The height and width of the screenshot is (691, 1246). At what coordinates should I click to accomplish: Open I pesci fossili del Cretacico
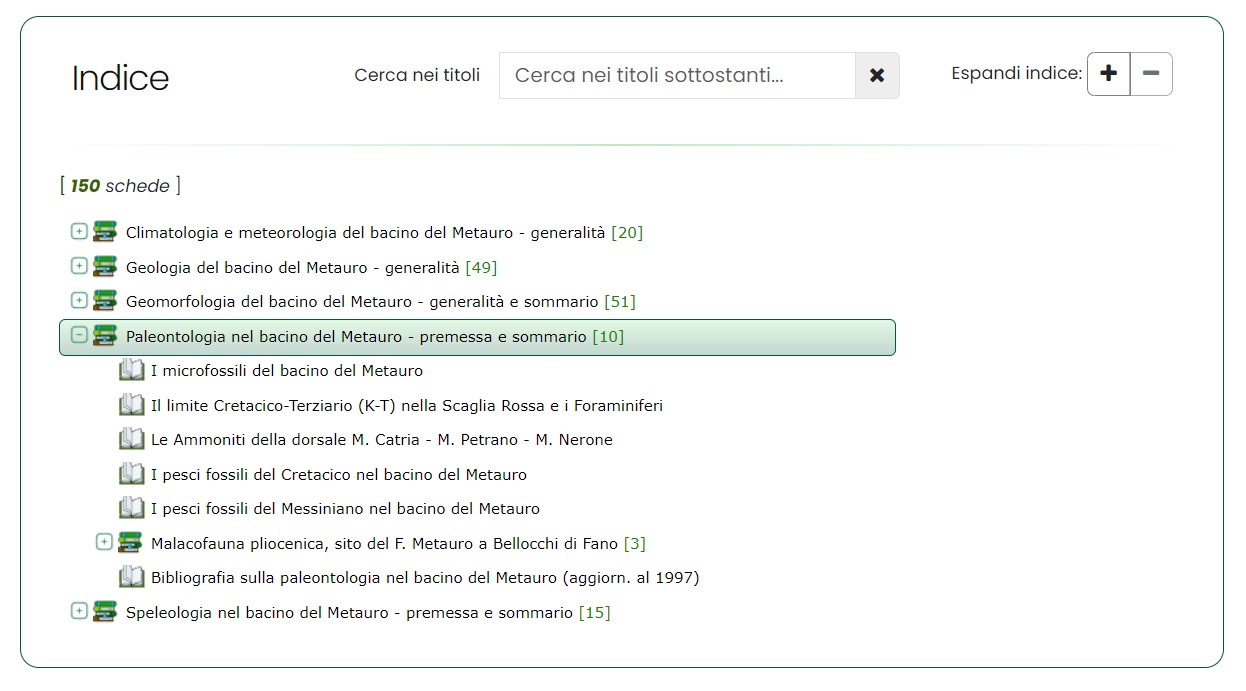(x=338, y=475)
